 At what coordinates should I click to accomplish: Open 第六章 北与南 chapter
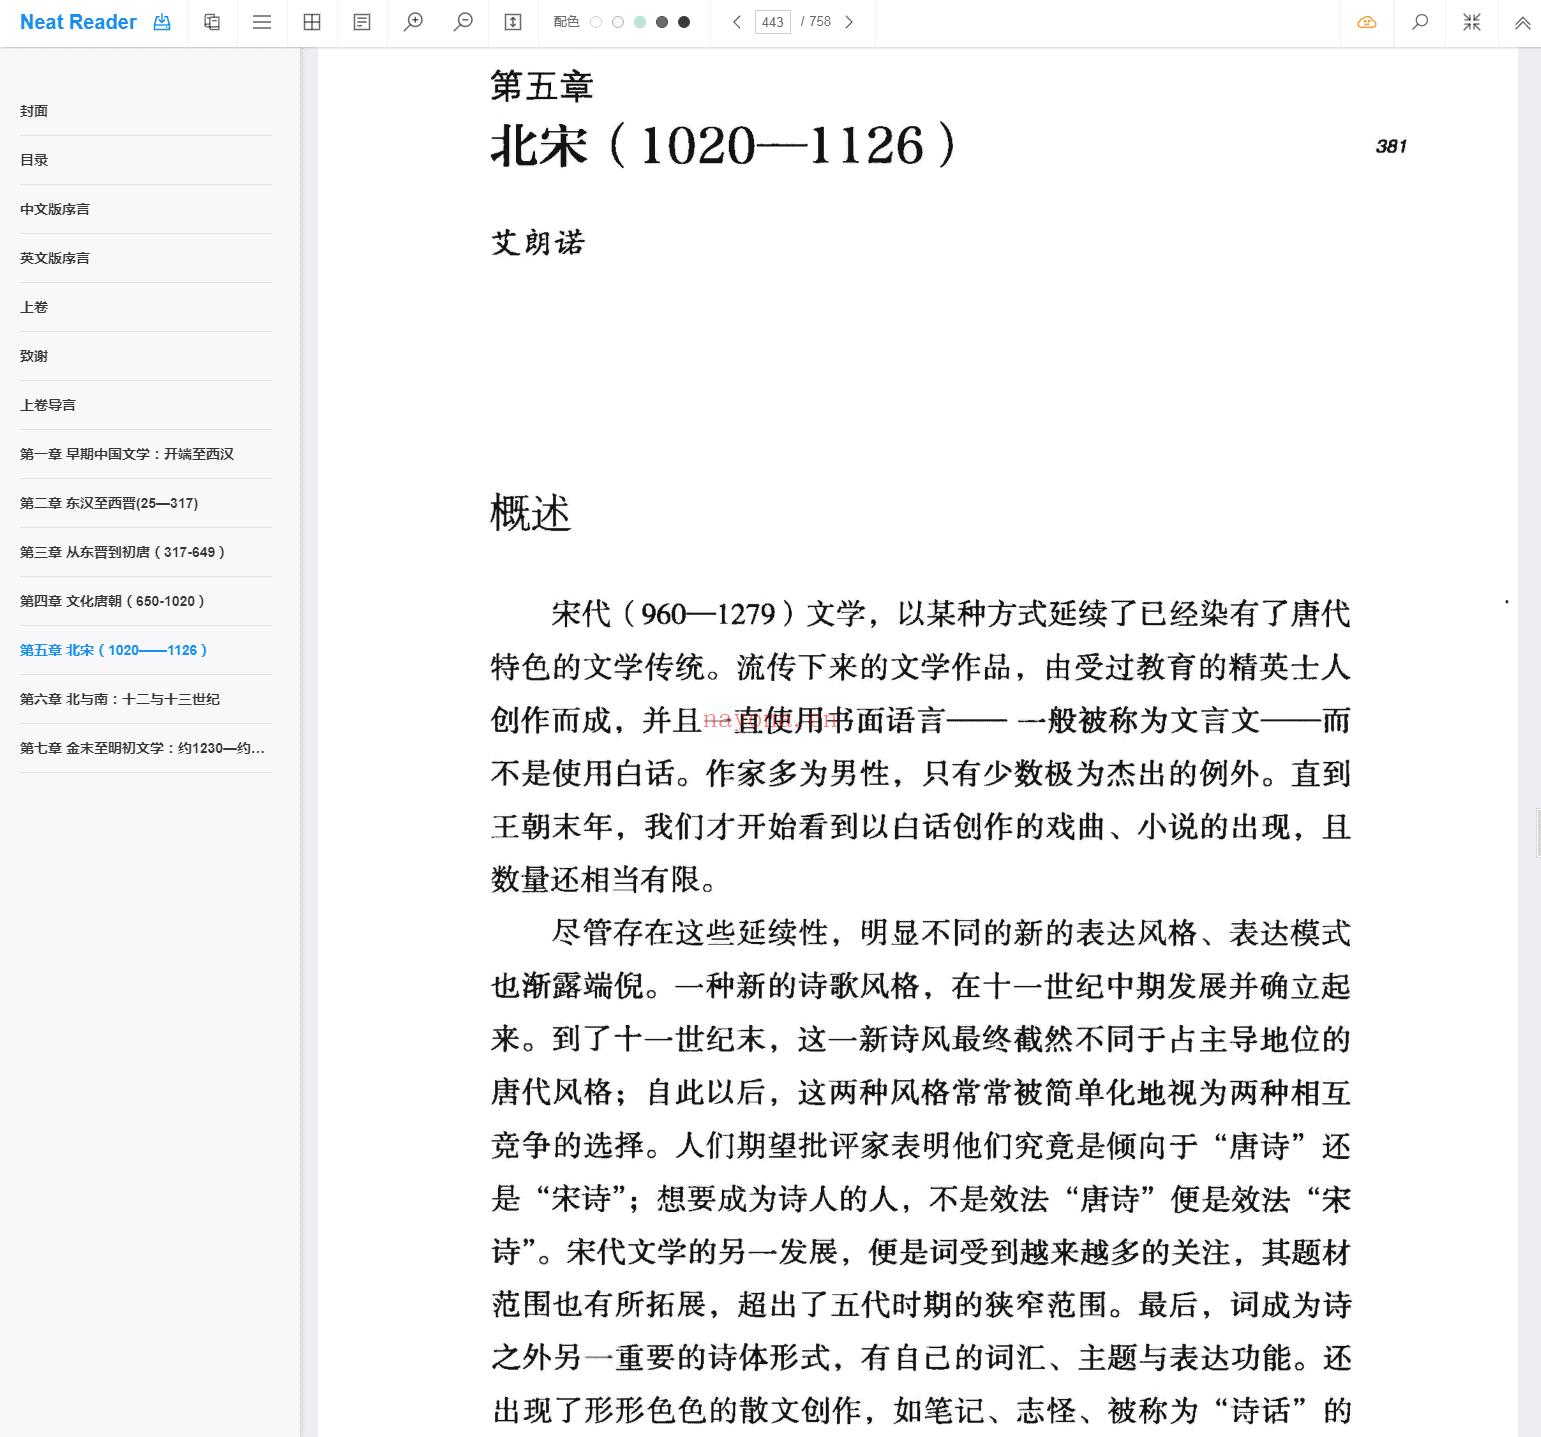click(x=146, y=699)
